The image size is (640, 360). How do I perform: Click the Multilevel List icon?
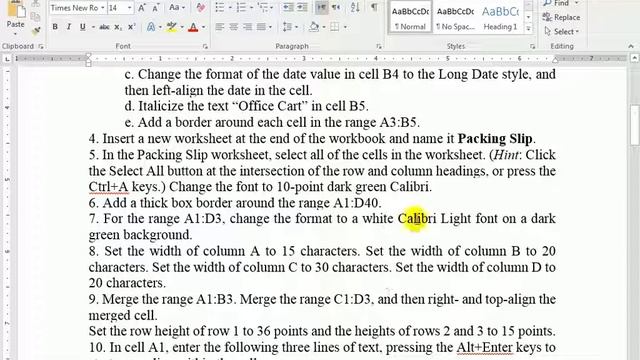(263, 8)
